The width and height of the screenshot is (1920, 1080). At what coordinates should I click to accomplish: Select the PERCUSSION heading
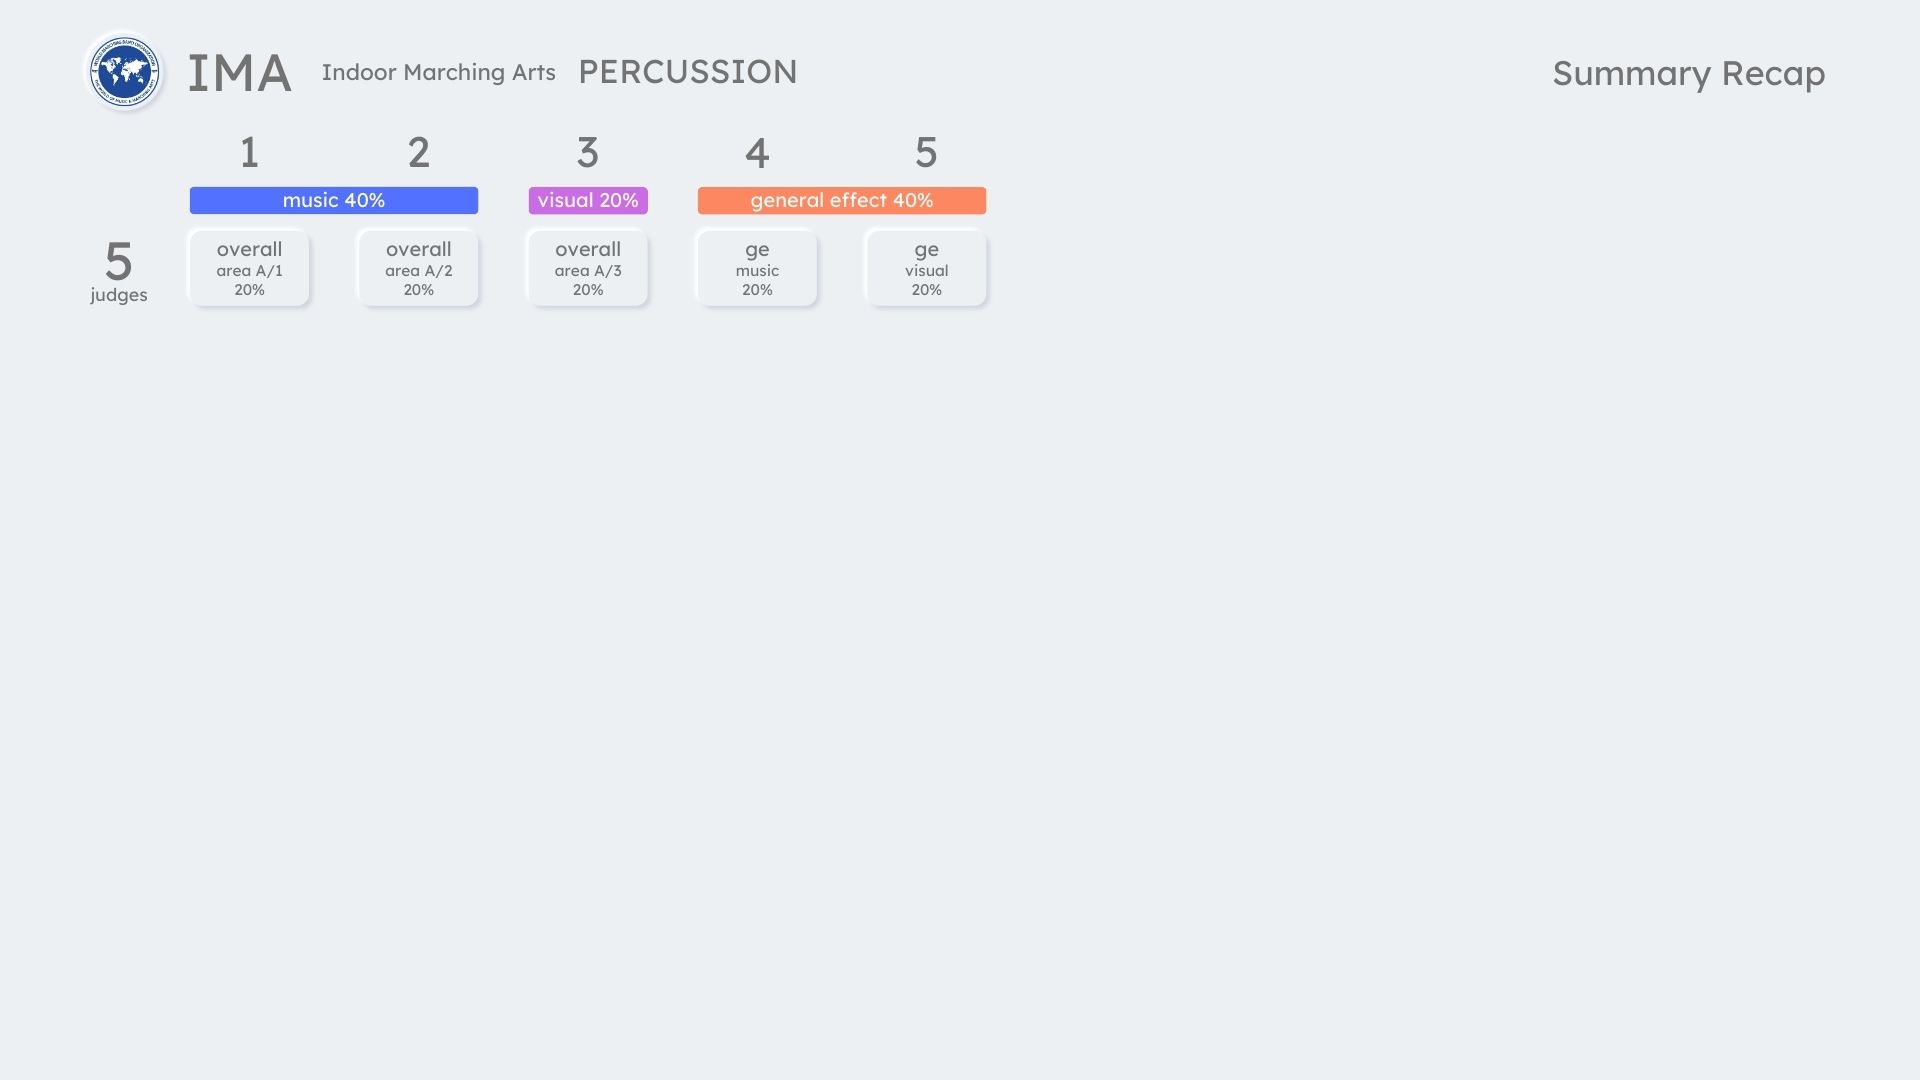(687, 72)
